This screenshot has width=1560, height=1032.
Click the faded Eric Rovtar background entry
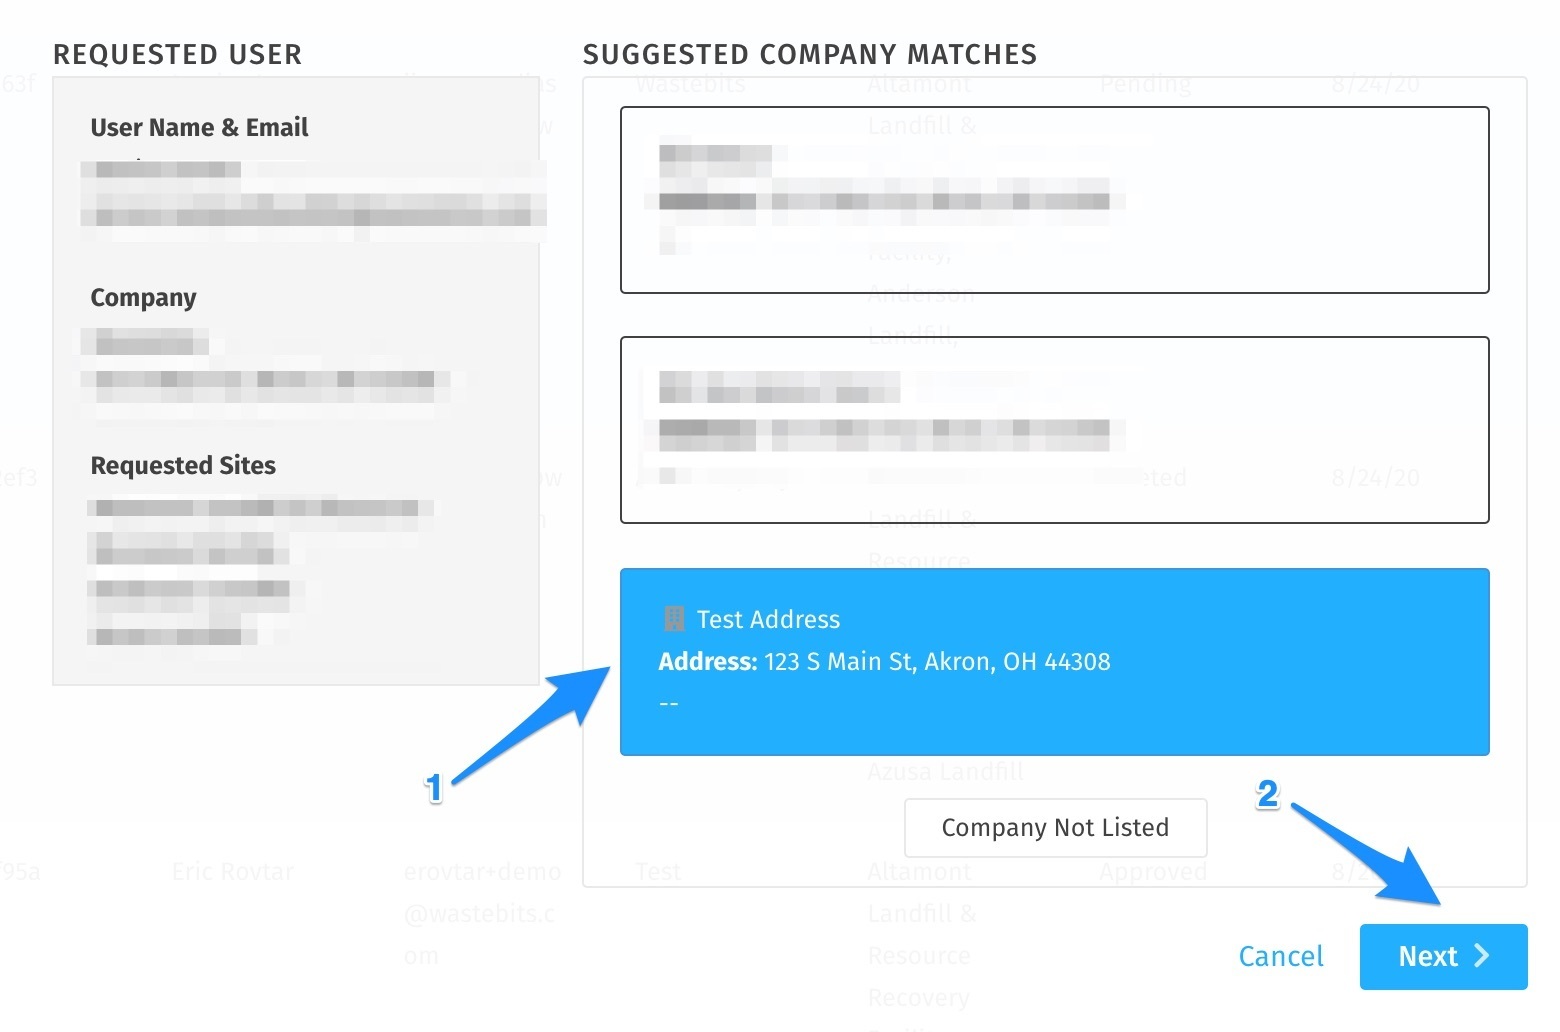[x=233, y=872]
